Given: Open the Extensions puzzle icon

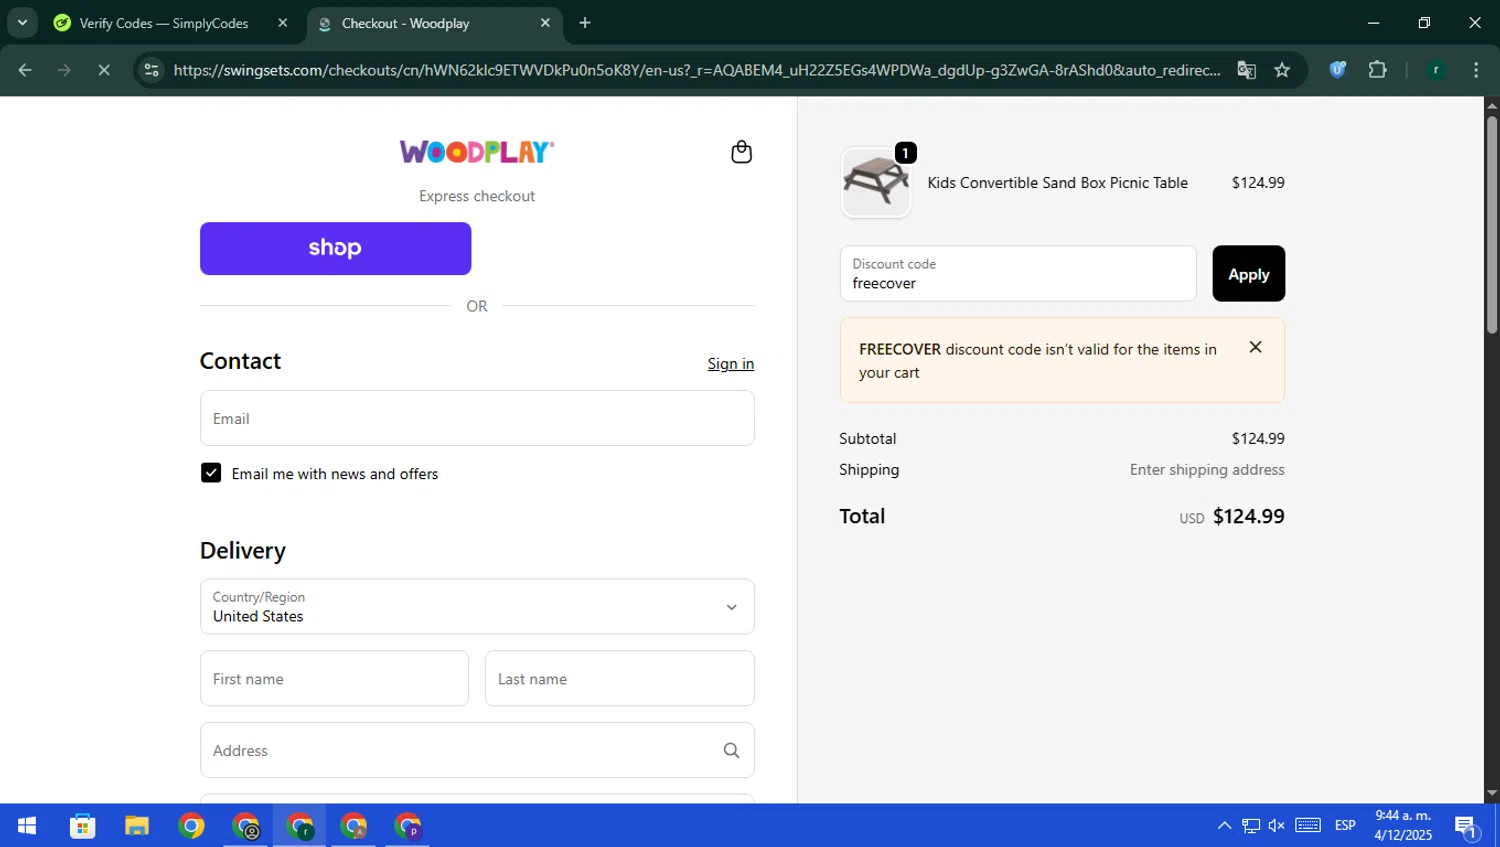Looking at the screenshot, I should [1377, 70].
